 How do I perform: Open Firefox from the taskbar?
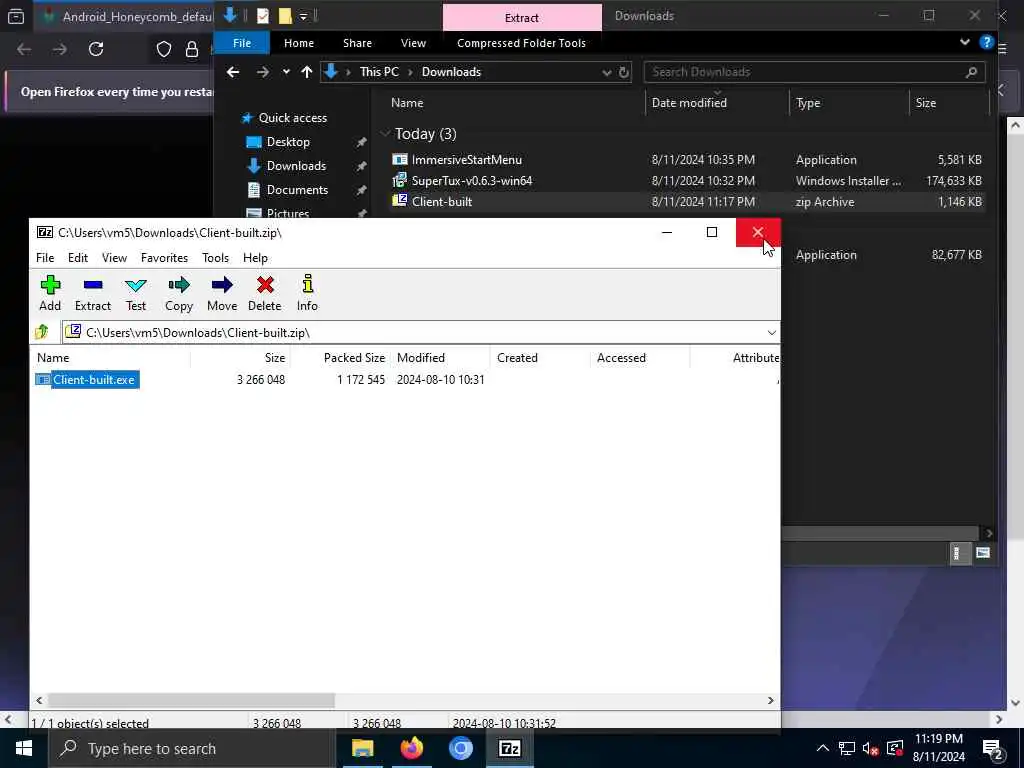[411, 748]
